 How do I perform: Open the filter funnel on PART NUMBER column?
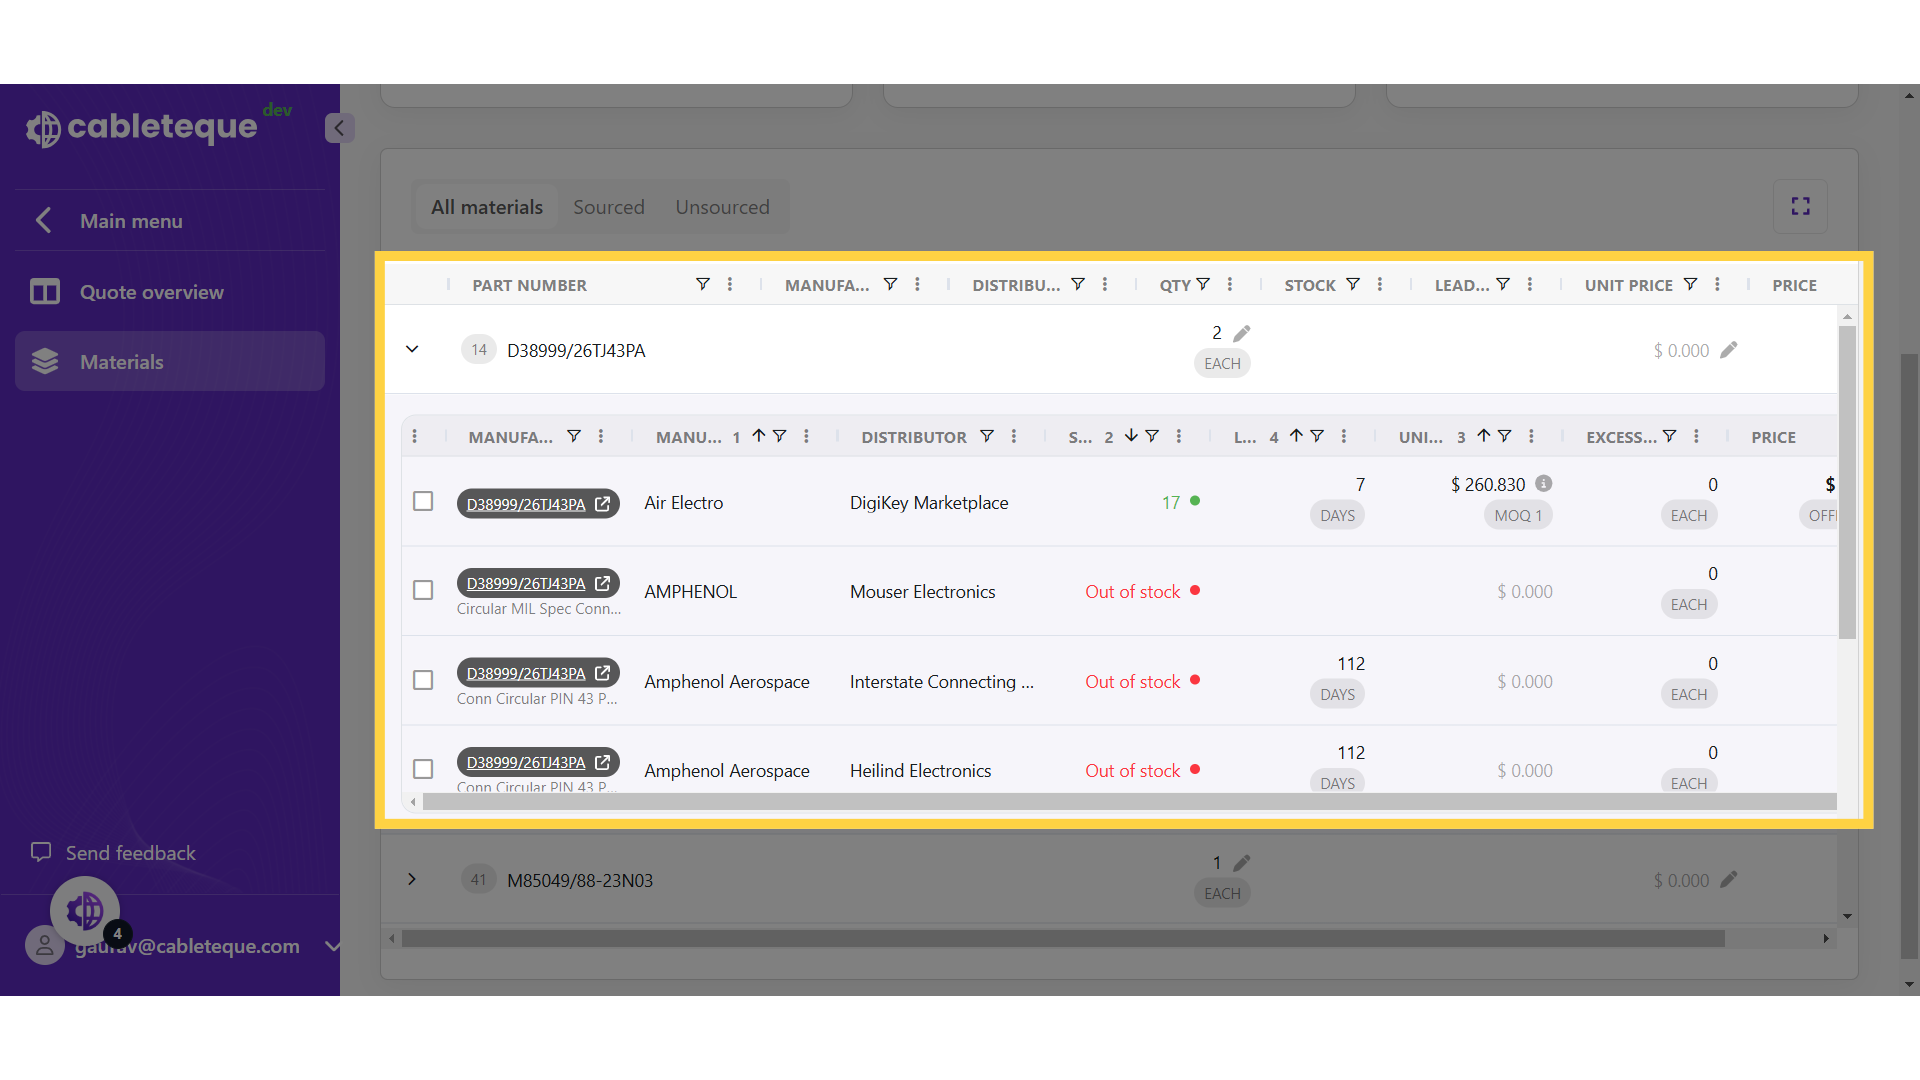[703, 284]
